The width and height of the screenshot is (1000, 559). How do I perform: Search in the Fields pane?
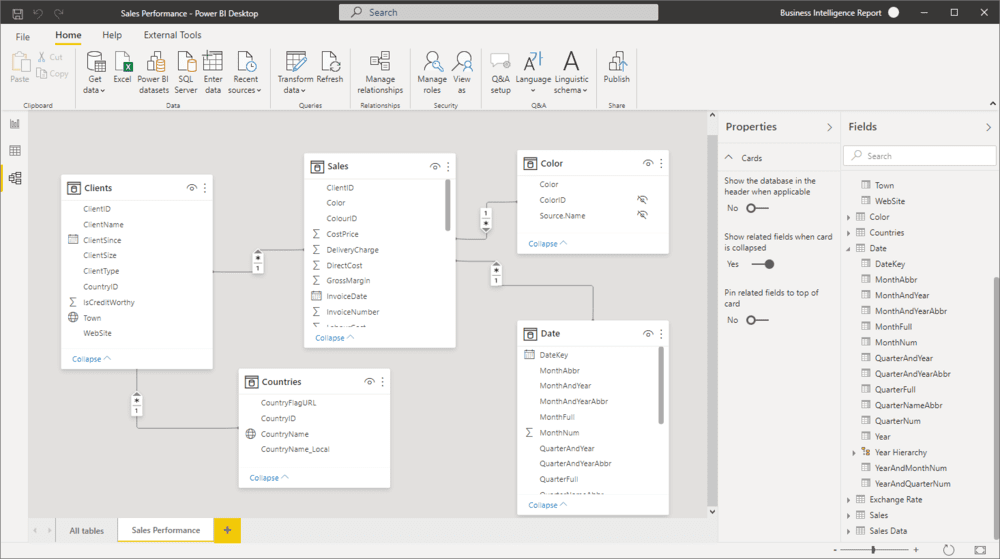[x=920, y=156]
